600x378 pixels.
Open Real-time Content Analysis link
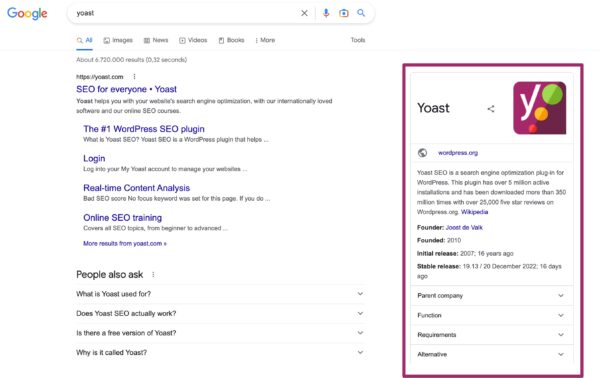tap(137, 188)
